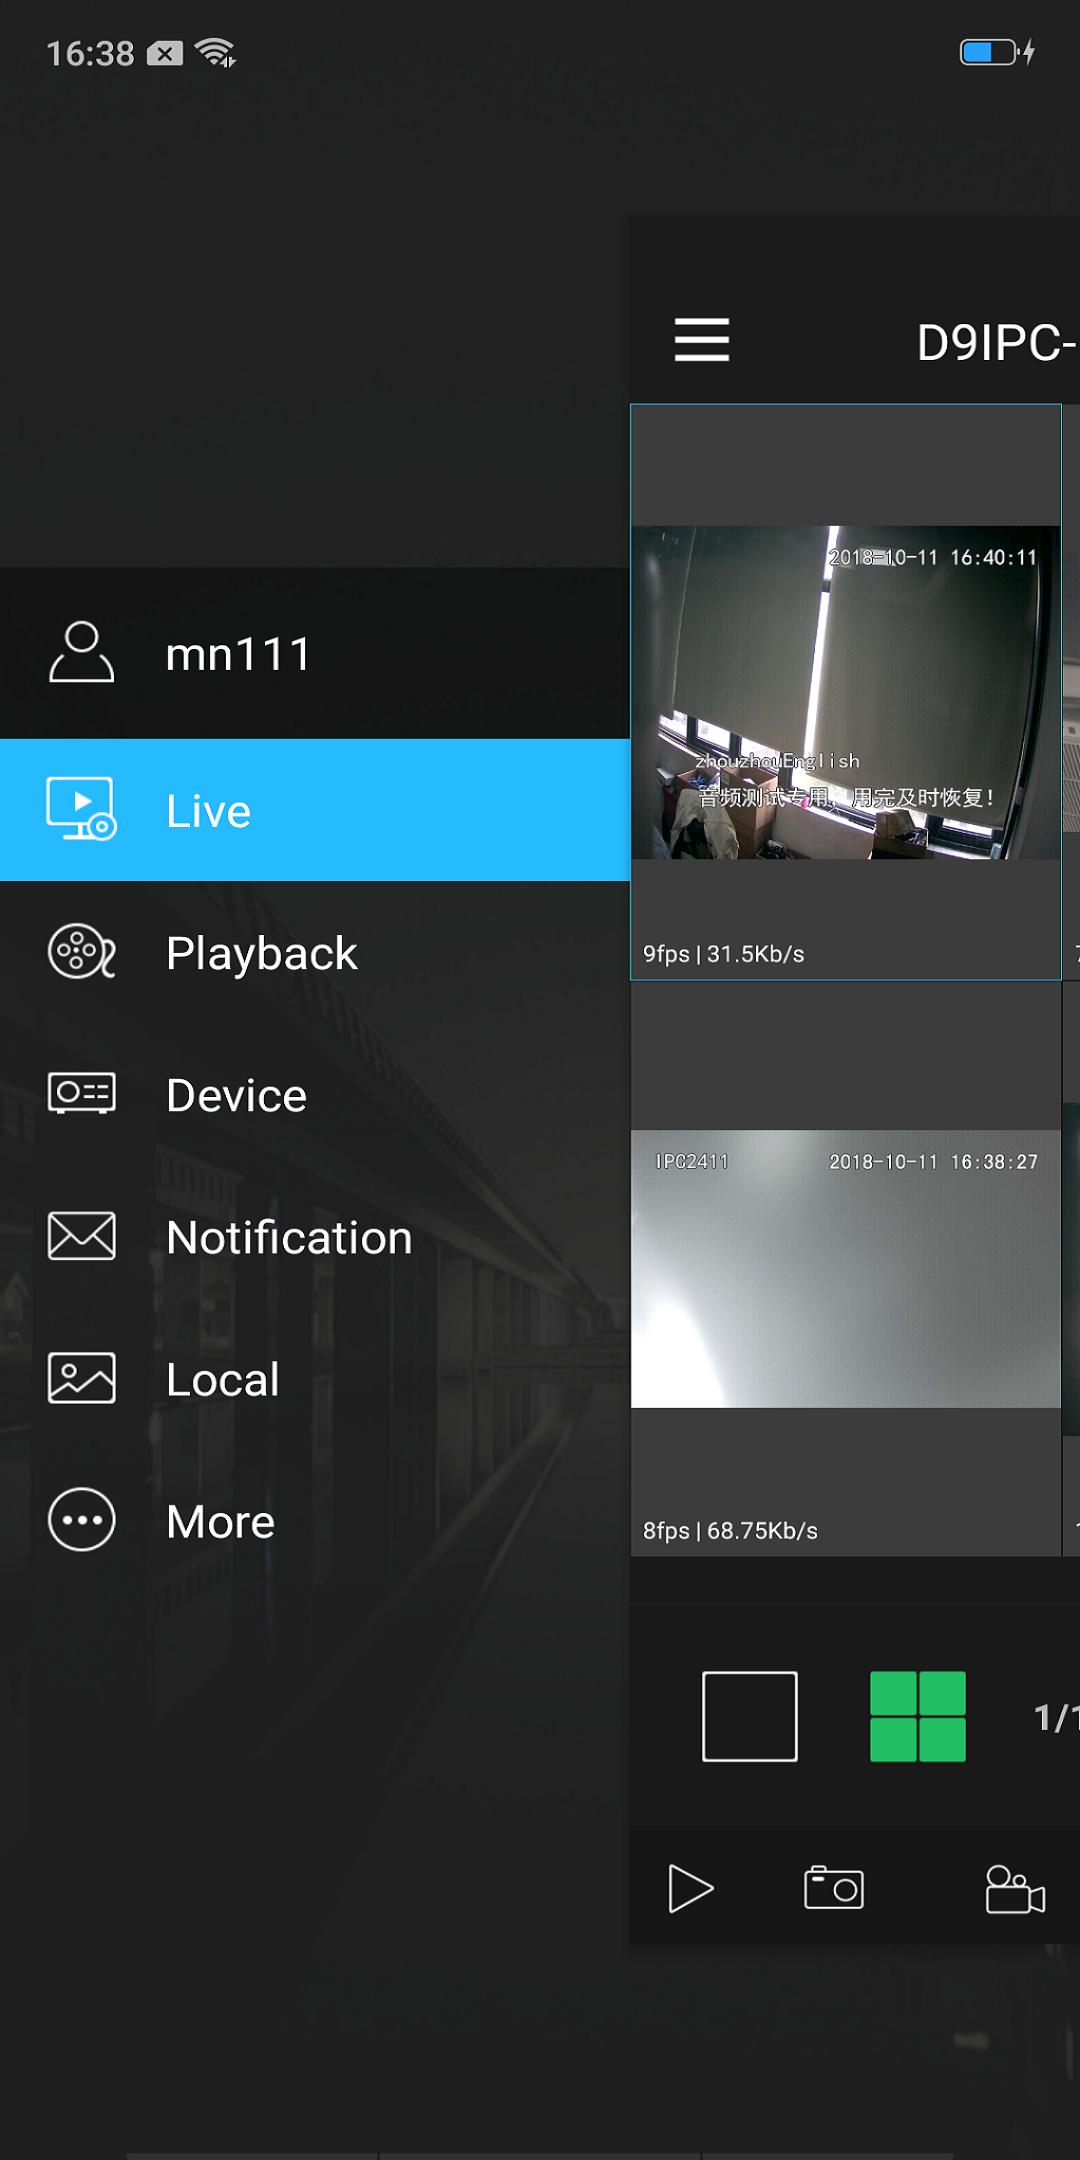This screenshot has height=2160, width=1080.
Task: Tap the battery charging indicator
Action: [997, 52]
